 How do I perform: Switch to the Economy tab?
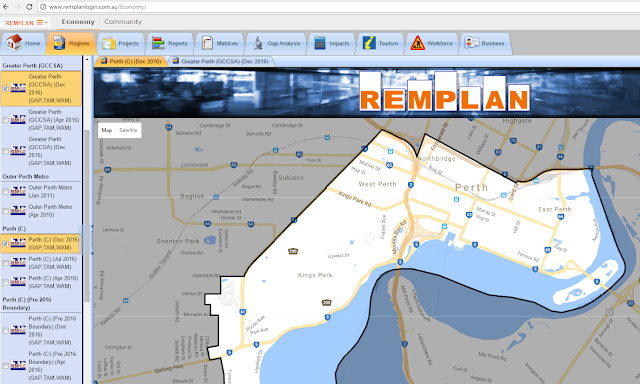coord(78,22)
